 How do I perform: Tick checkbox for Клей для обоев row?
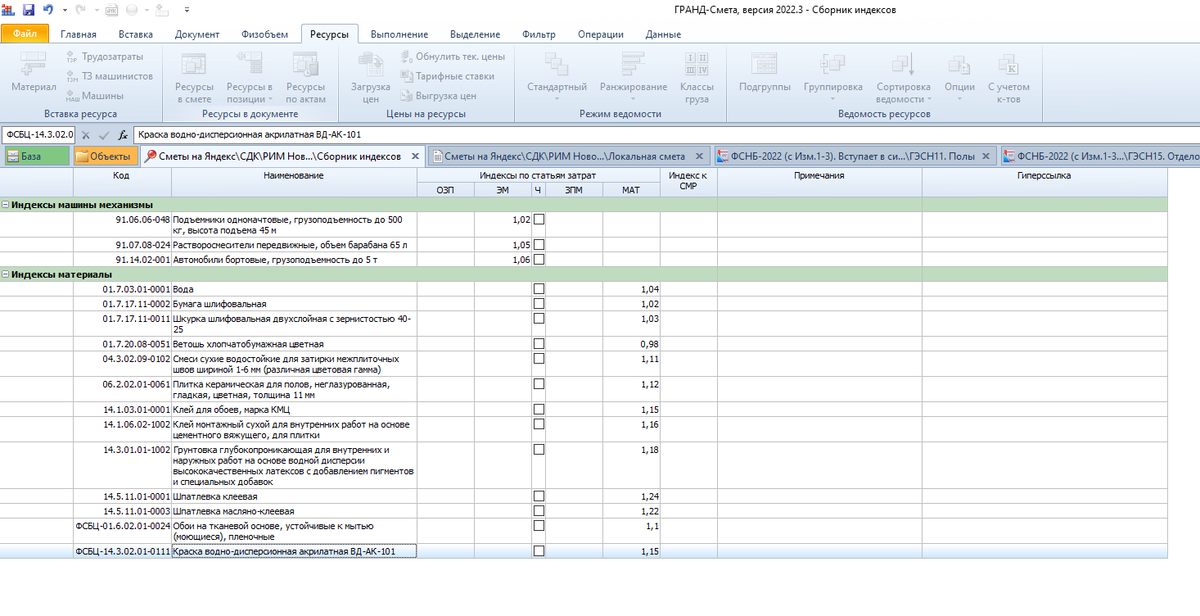click(539, 410)
